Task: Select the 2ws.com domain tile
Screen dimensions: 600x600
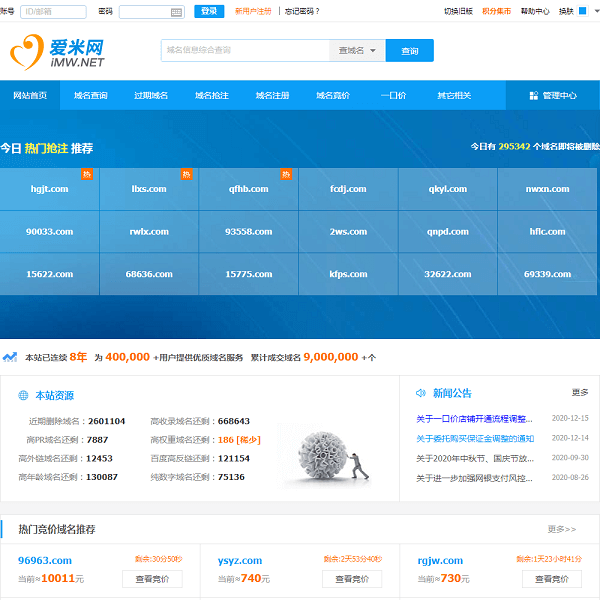Action: tap(348, 232)
